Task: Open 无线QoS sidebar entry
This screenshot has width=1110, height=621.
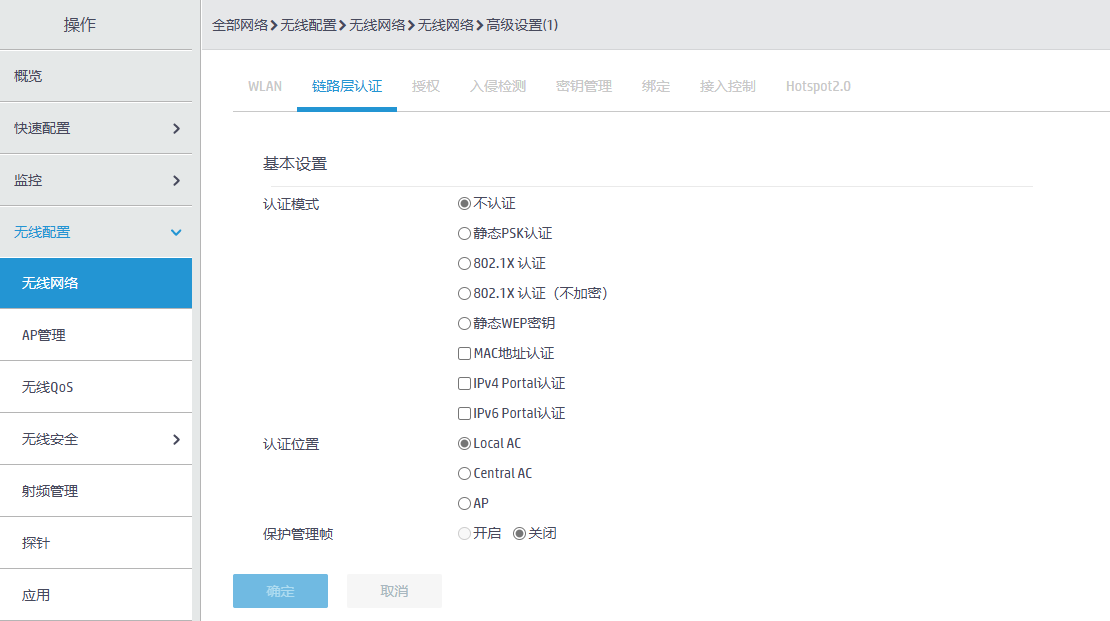Action: click(96, 387)
